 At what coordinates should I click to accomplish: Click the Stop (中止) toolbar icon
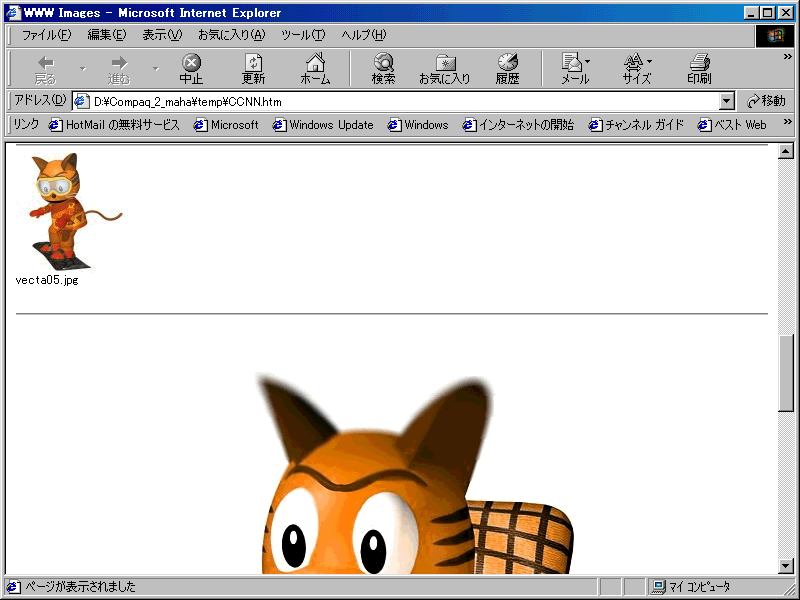point(191,69)
